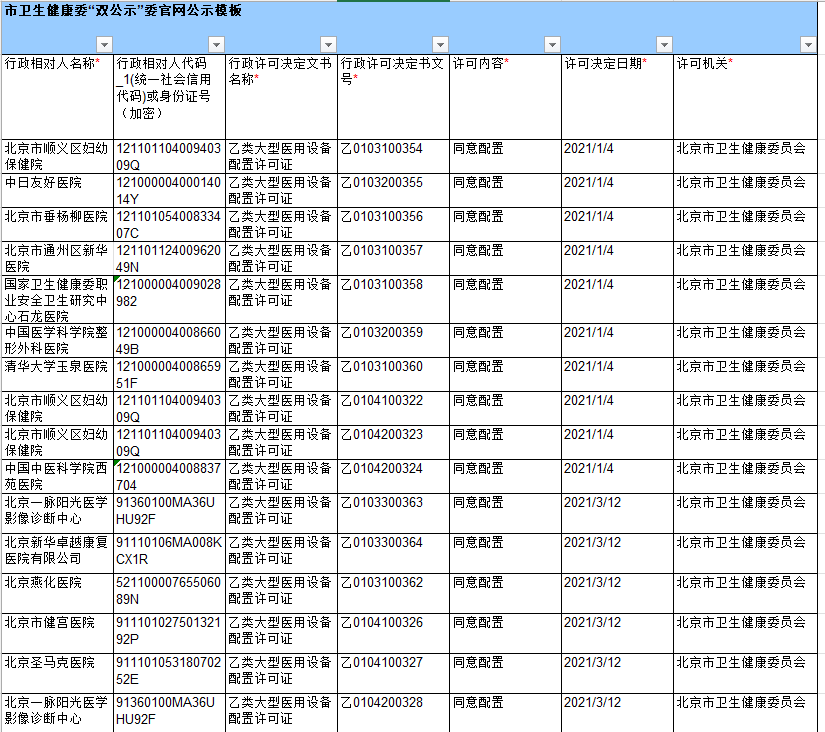
Task: Click the cell 北京市垂杨柳医院
Action: (57, 224)
